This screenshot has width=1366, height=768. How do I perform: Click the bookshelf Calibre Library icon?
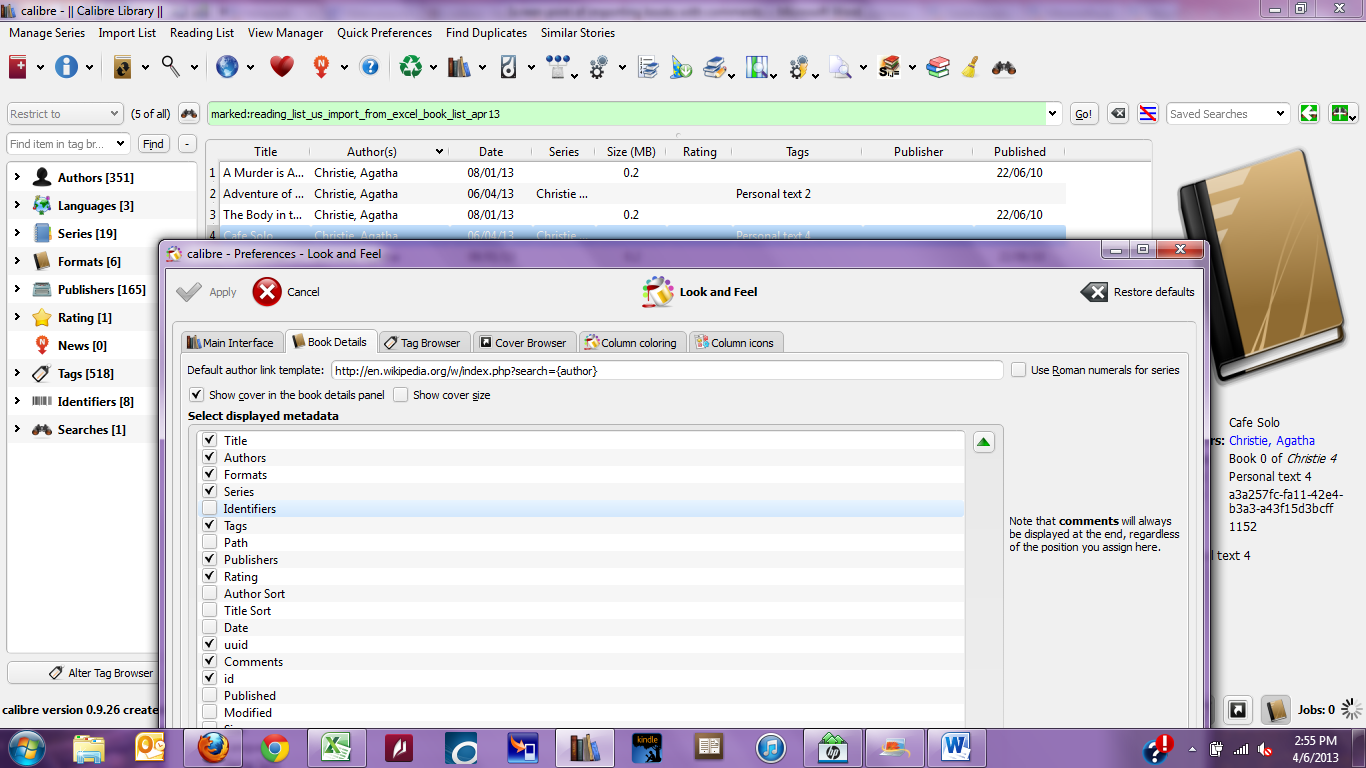[x=460, y=67]
